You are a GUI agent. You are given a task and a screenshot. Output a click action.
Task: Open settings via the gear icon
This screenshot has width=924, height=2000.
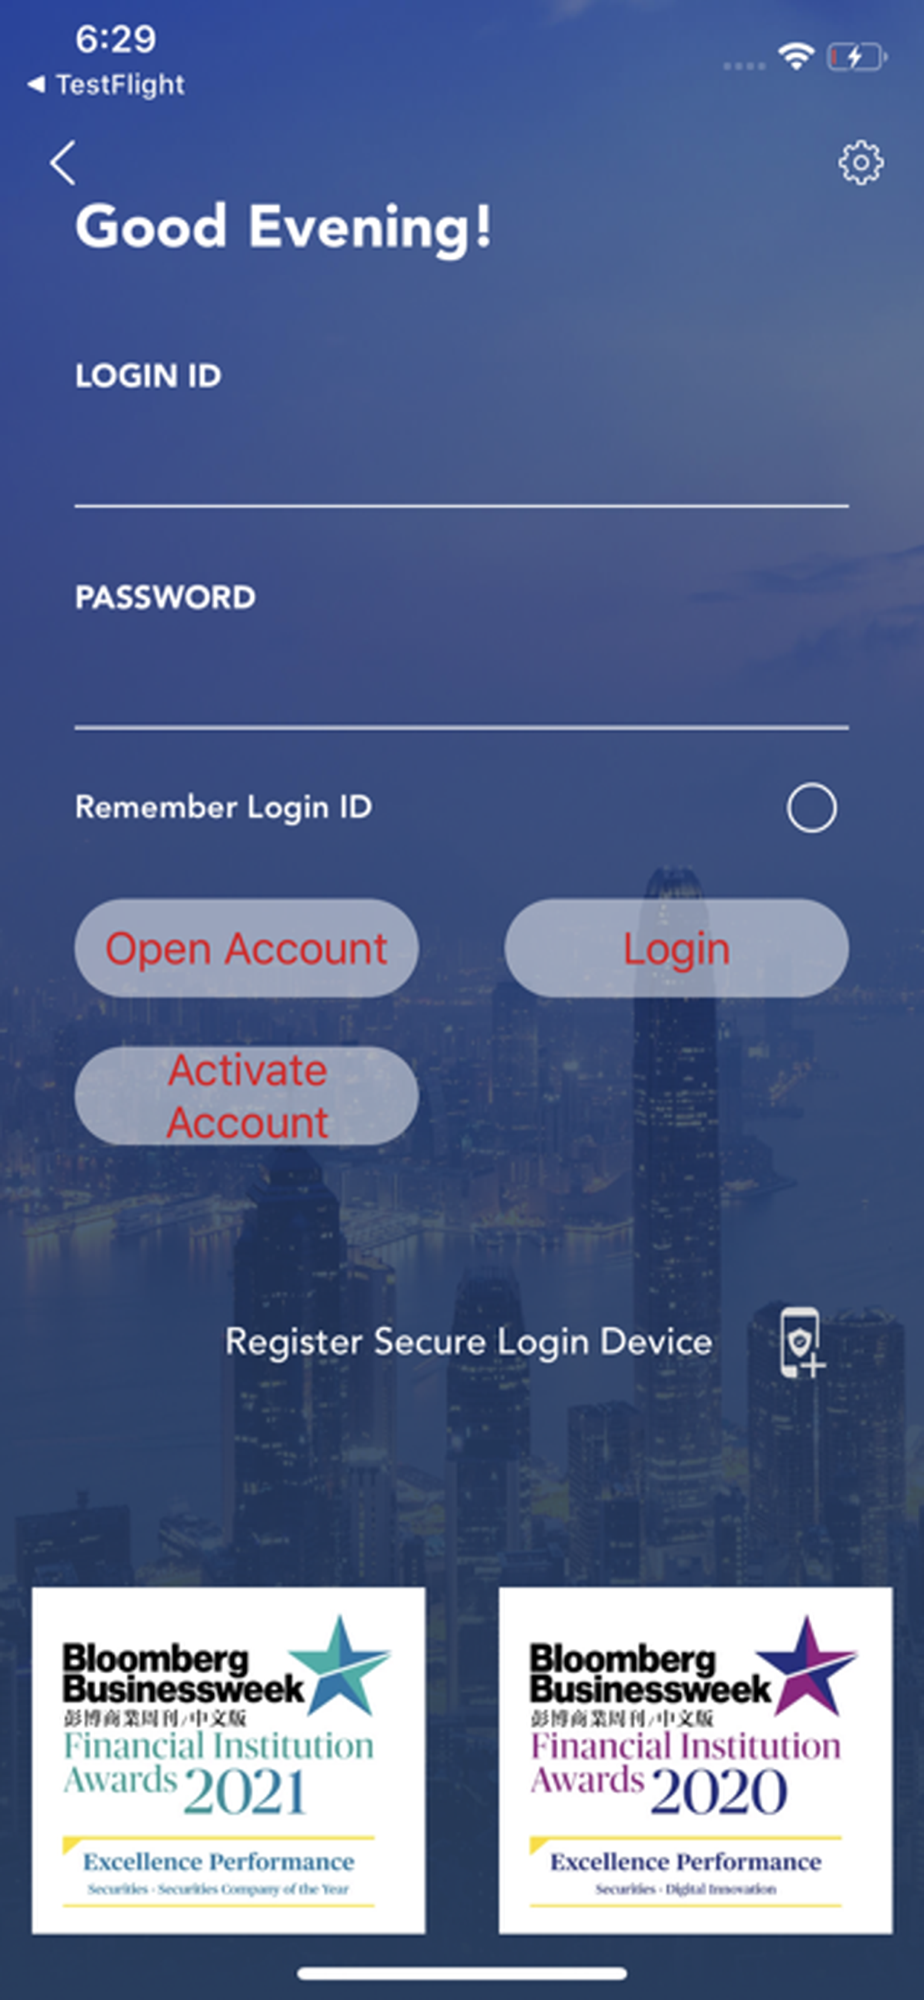tap(860, 163)
